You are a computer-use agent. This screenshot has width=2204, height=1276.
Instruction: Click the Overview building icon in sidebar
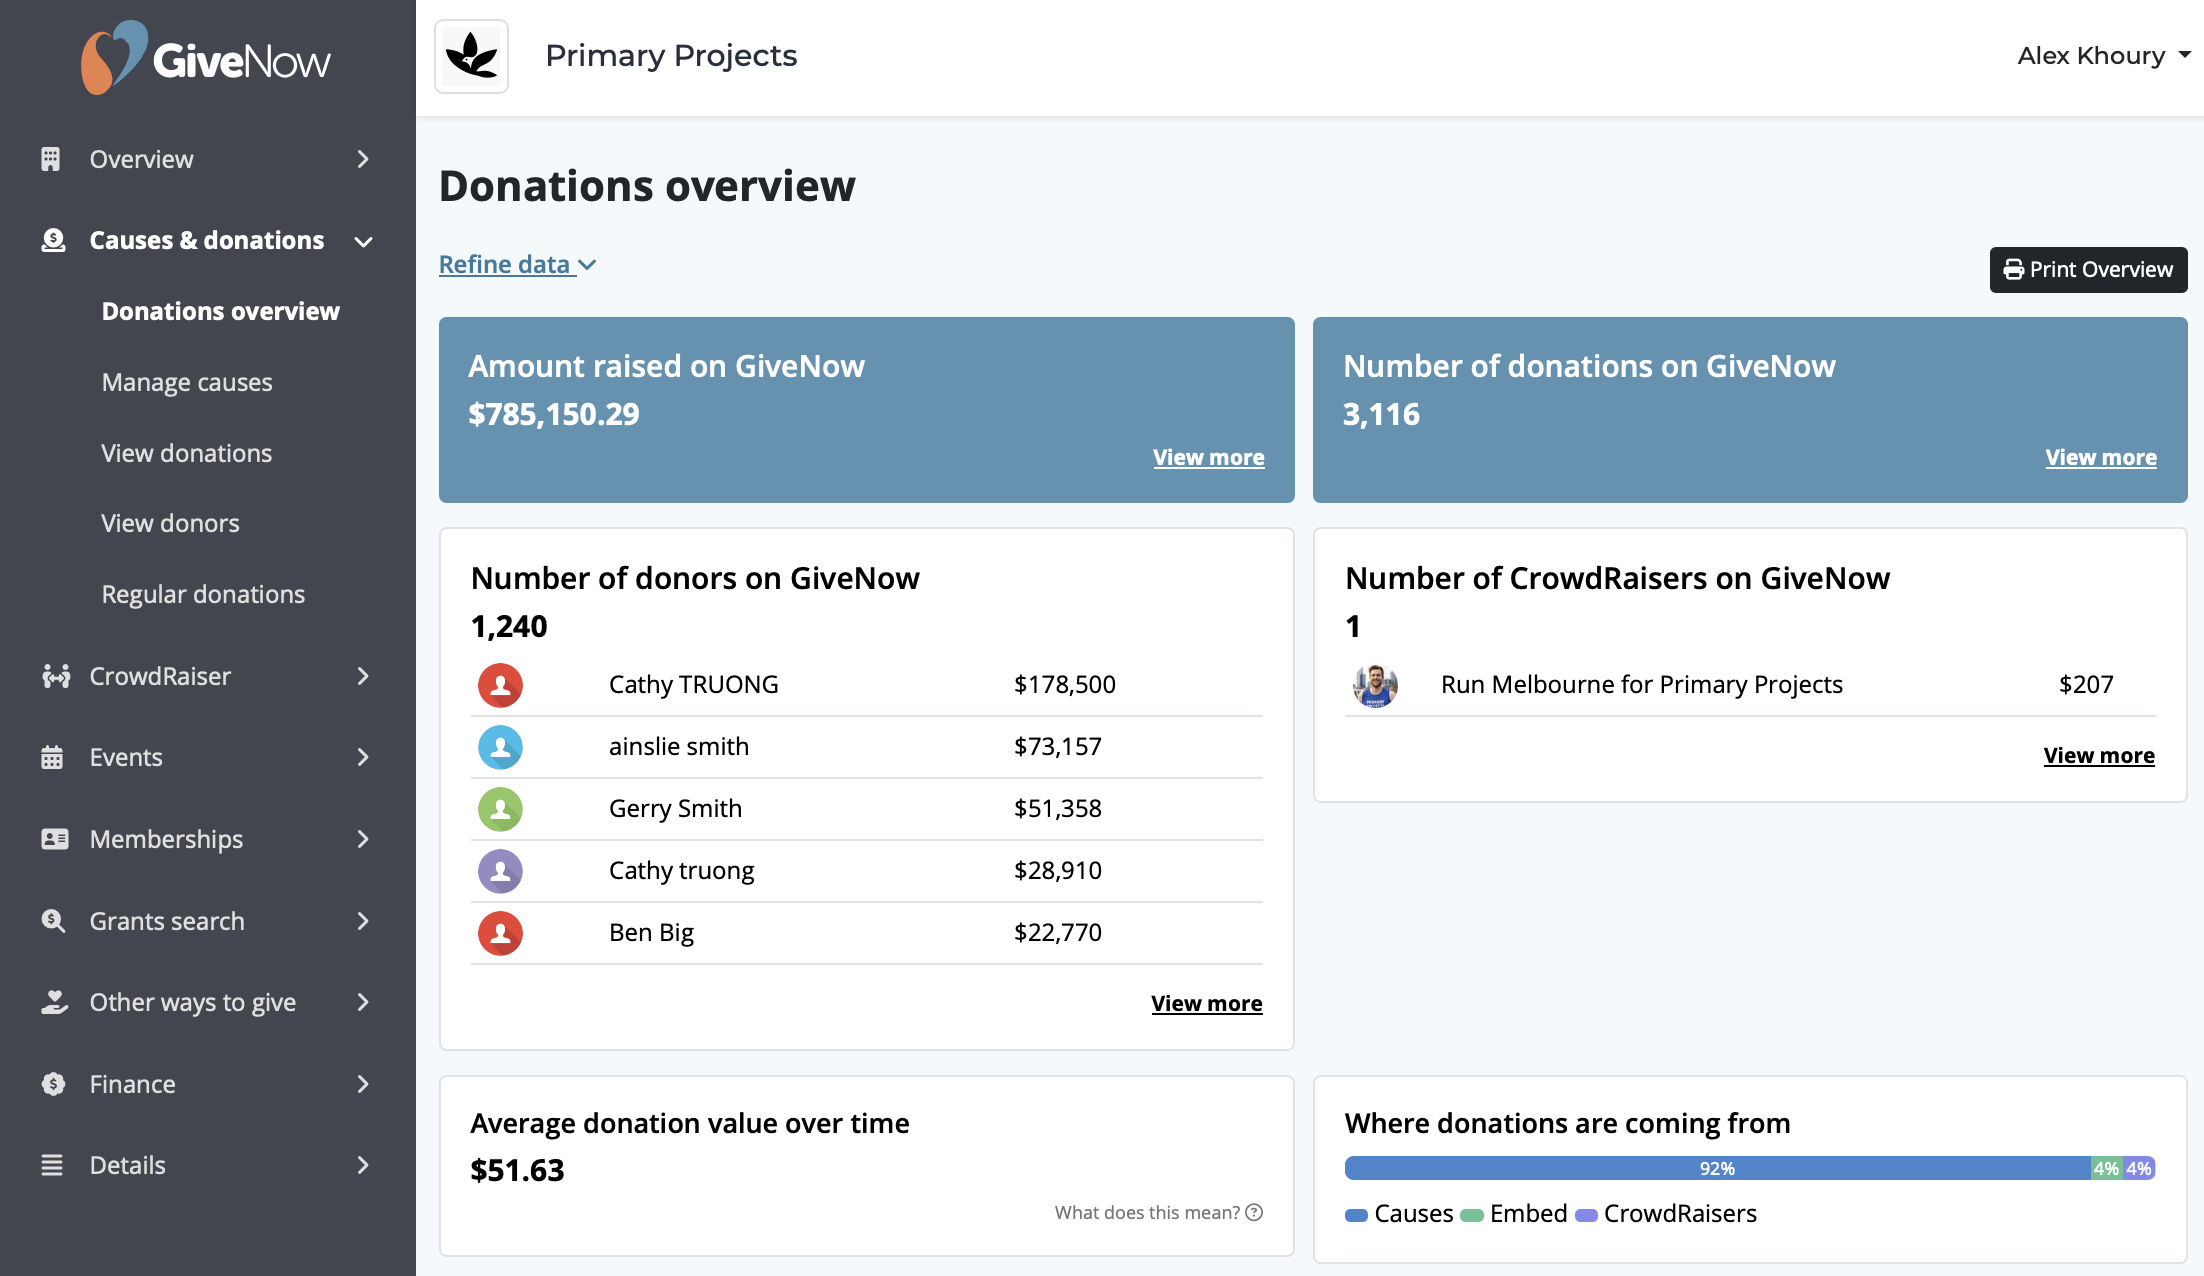click(51, 159)
